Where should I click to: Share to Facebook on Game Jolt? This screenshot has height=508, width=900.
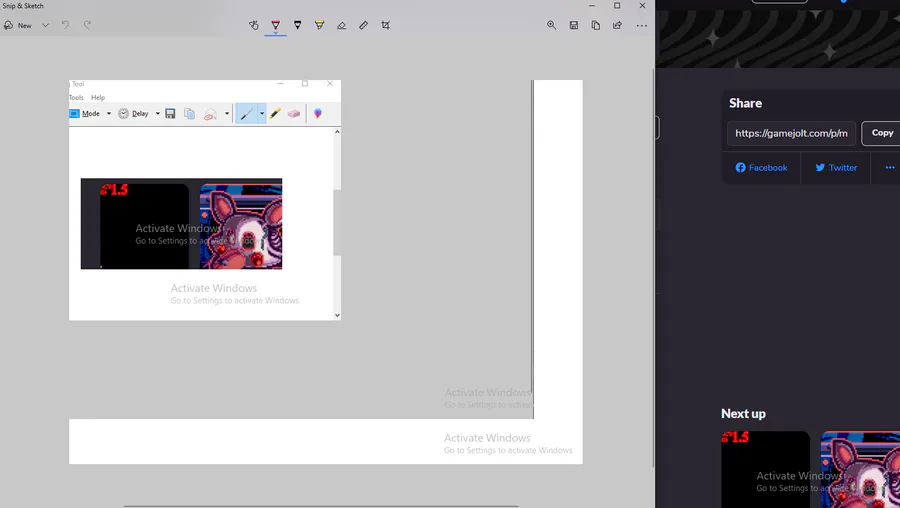point(761,168)
